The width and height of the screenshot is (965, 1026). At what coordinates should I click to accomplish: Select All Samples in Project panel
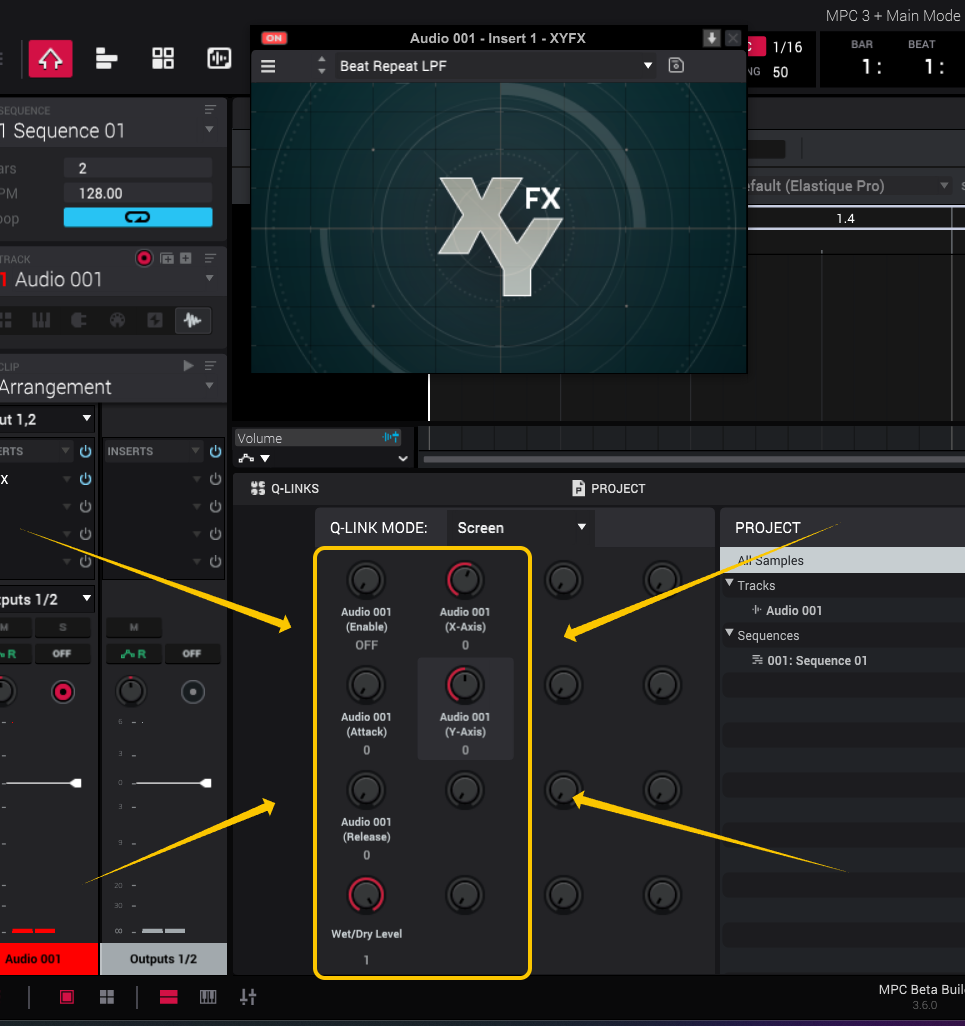pyautogui.click(x=843, y=560)
